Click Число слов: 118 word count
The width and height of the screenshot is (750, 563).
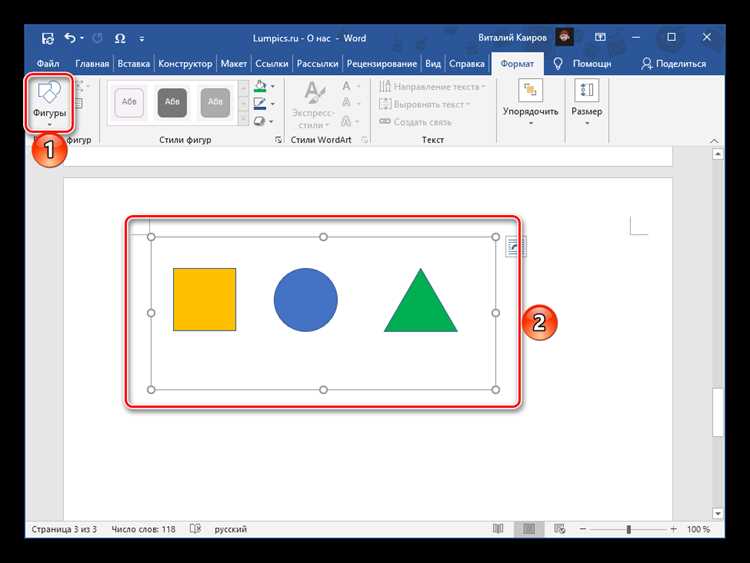(x=143, y=529)
